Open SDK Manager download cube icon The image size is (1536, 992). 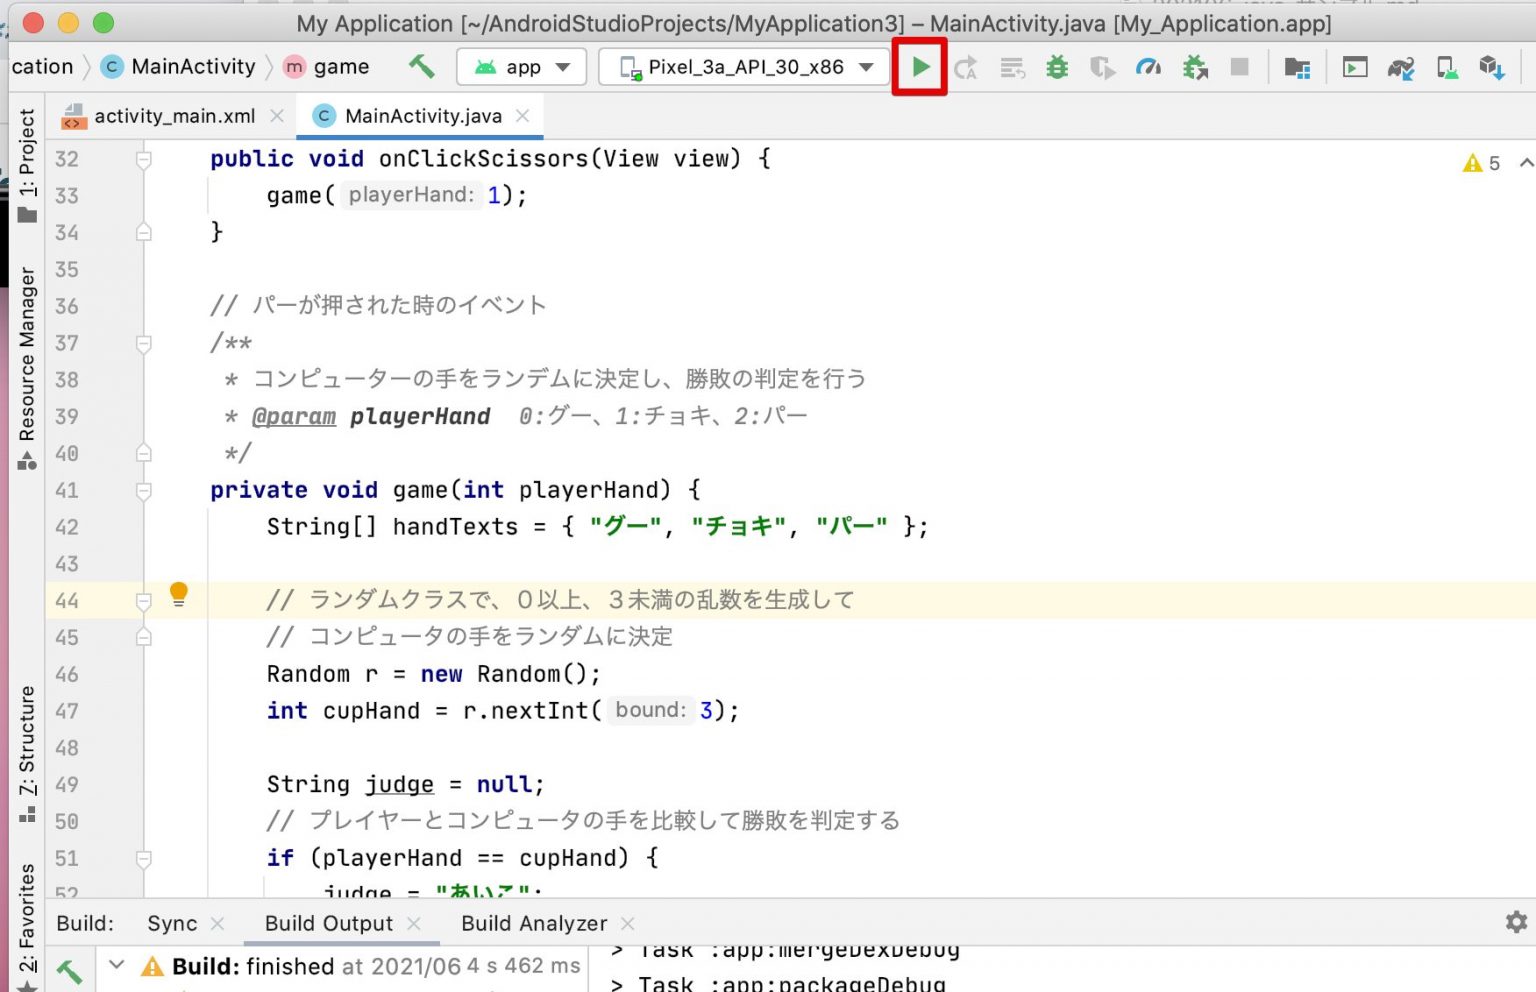(1492, 67)
